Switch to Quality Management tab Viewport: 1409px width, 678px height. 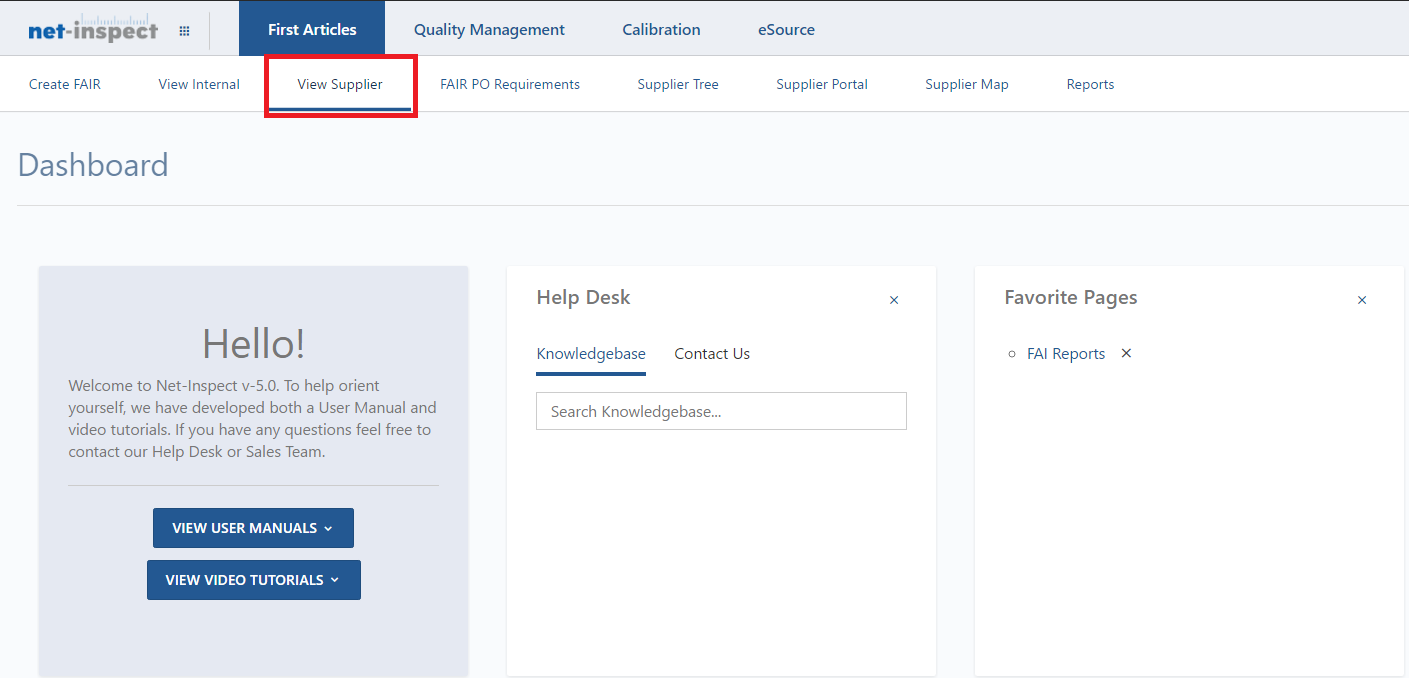tap(489, 29)
